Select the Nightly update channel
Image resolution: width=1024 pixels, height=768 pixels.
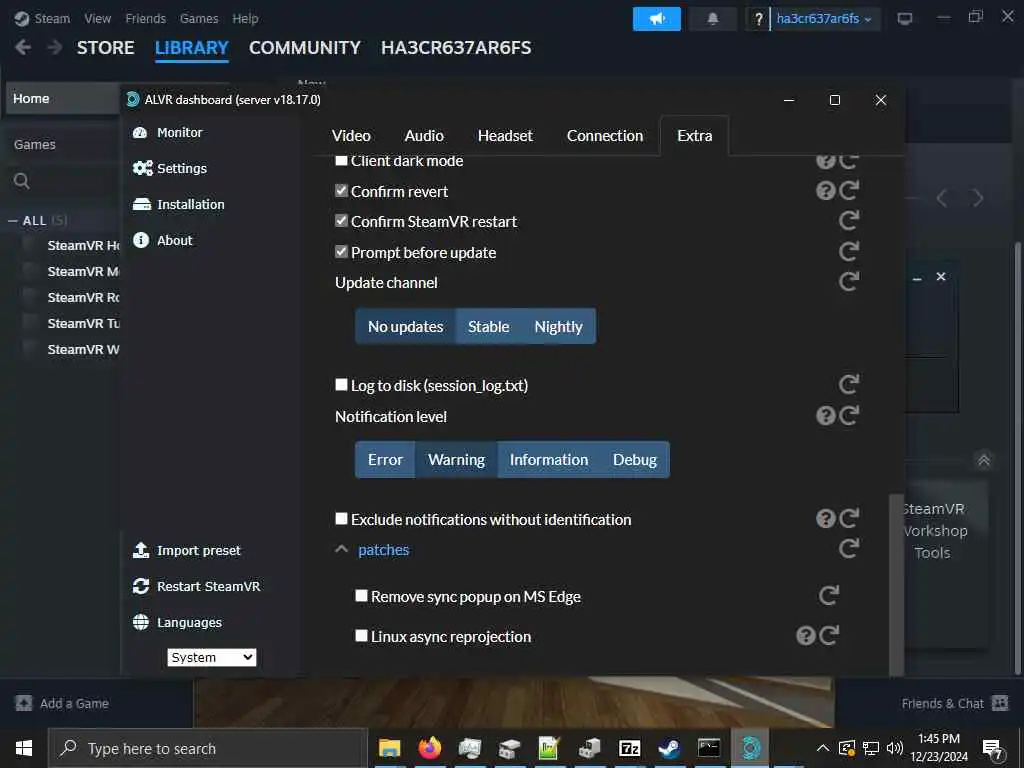(x=558, y=327)
